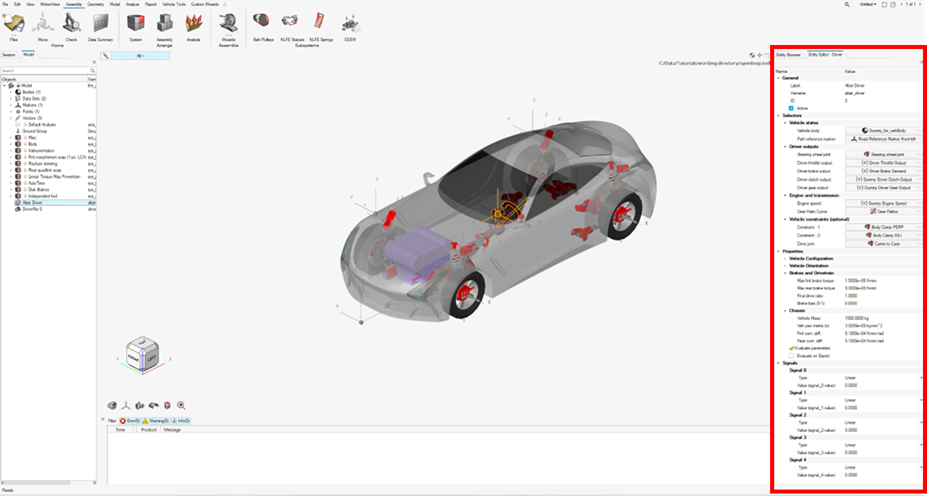Image resolution: width=927 pixels, height=496 pixels.
Task: Click the Message column header in log
Action: pyautogui.click(x=172, y=430)
